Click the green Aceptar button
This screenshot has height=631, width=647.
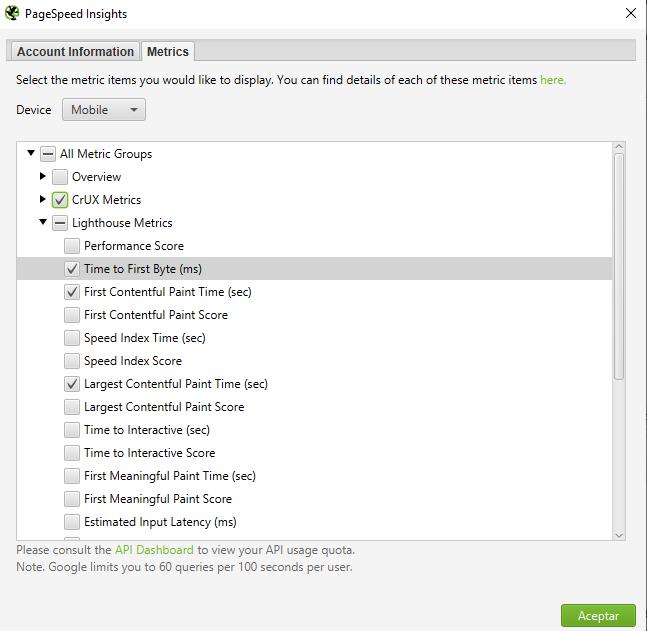point(598,616)
